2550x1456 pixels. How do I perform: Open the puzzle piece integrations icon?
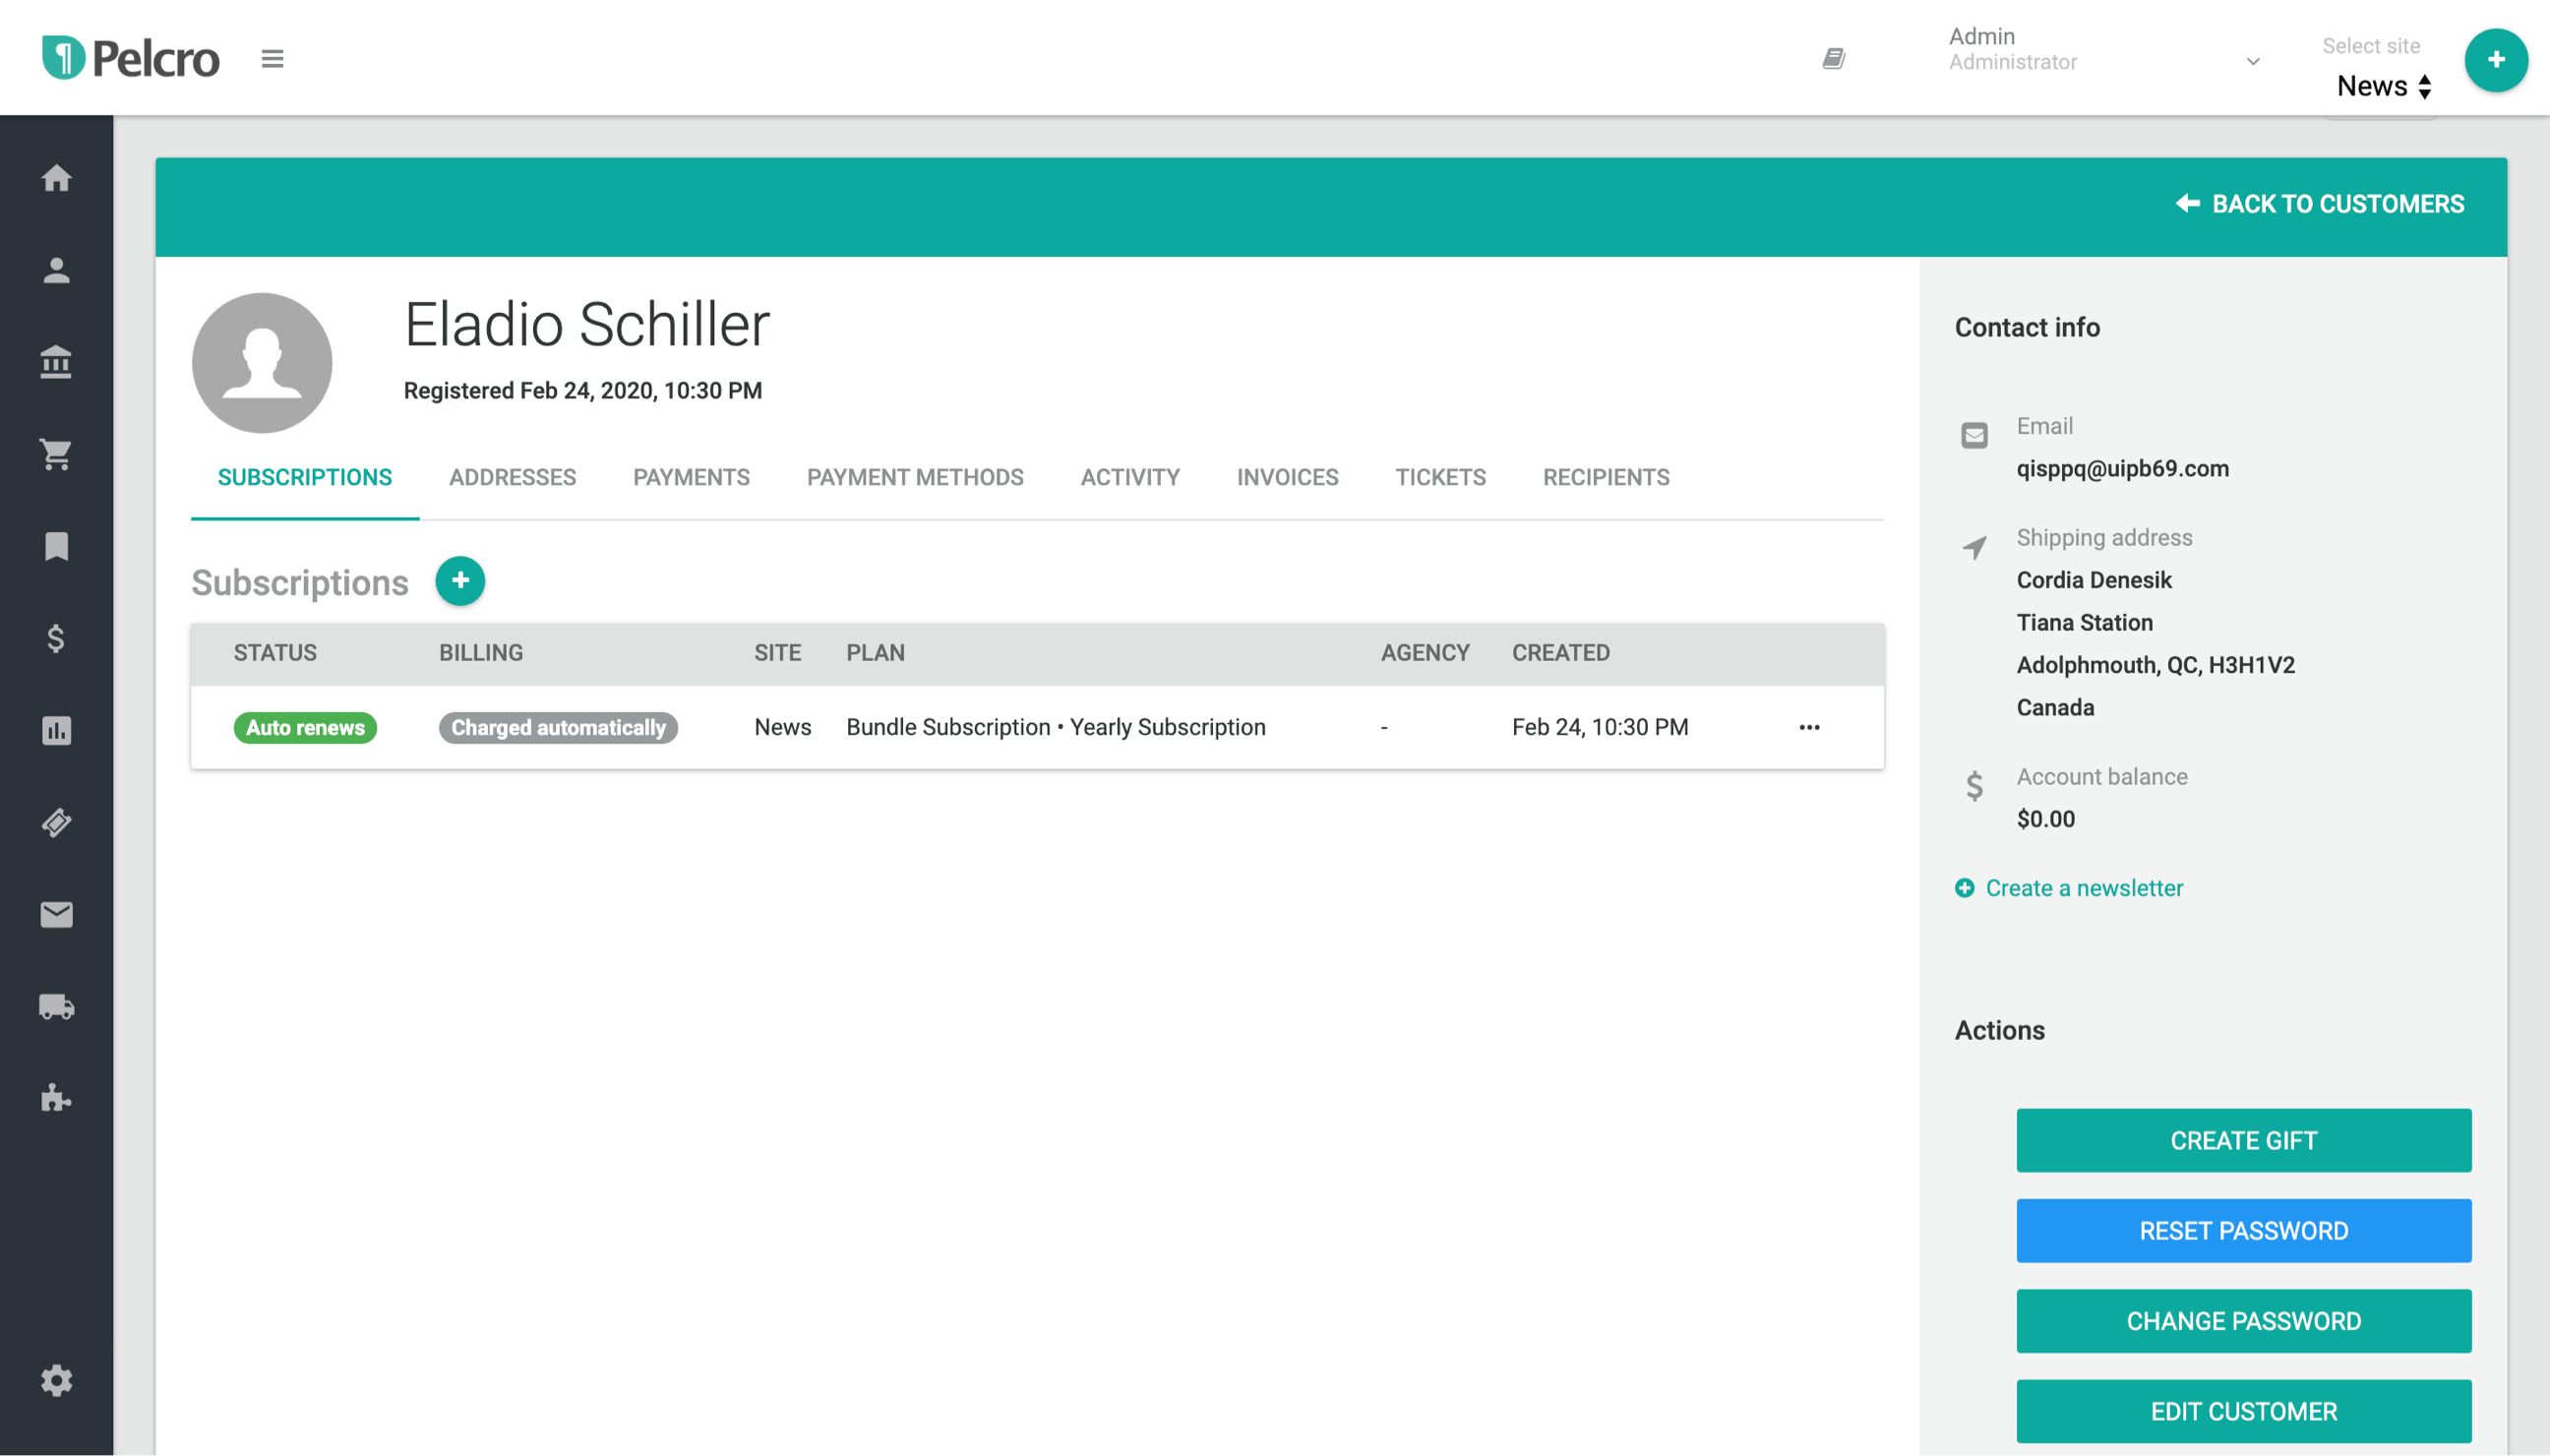click(56, 1098)
